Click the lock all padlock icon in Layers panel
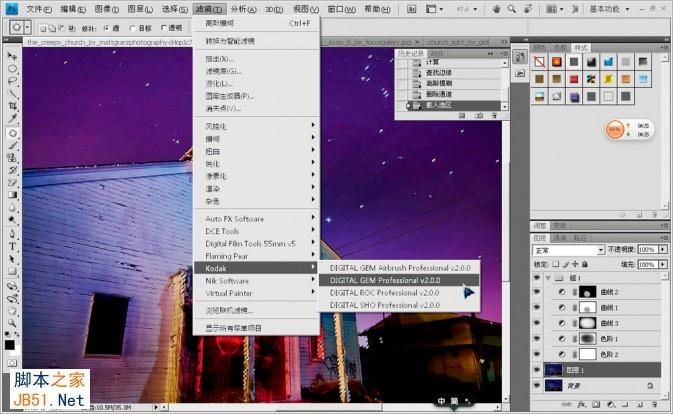 tap(585, 264)
